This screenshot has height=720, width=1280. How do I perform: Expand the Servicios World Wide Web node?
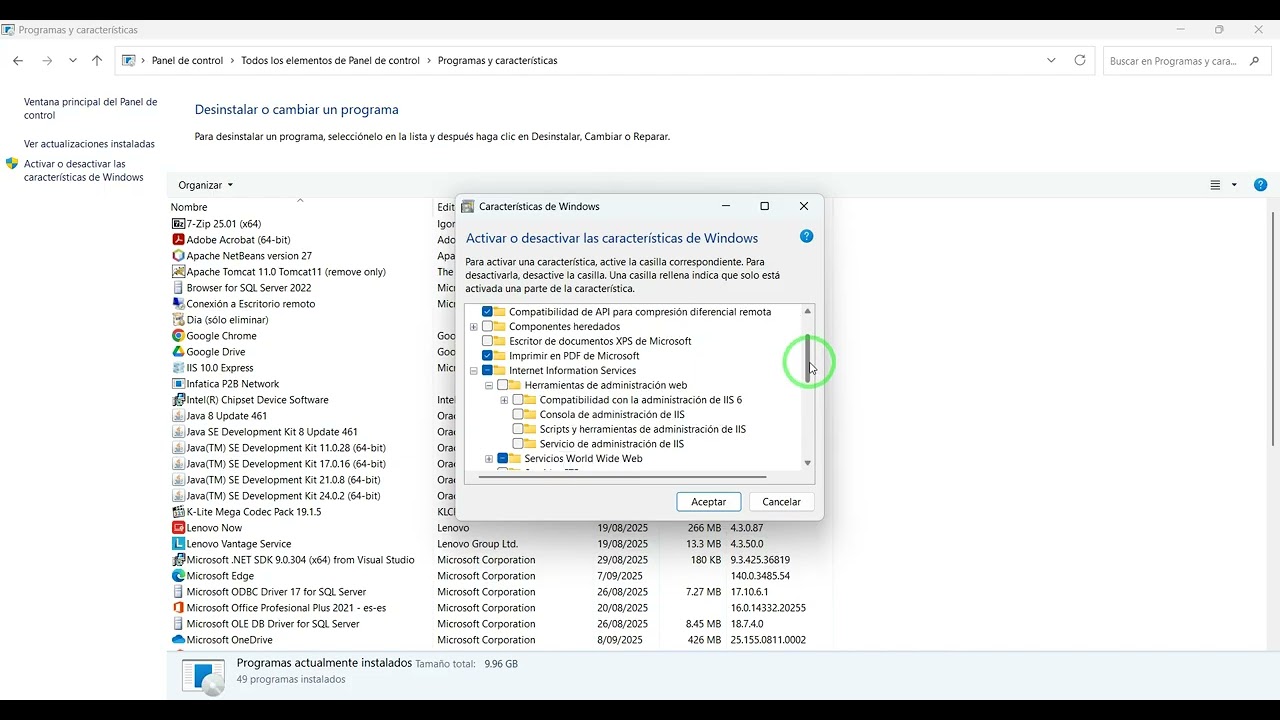pos(489,459)
